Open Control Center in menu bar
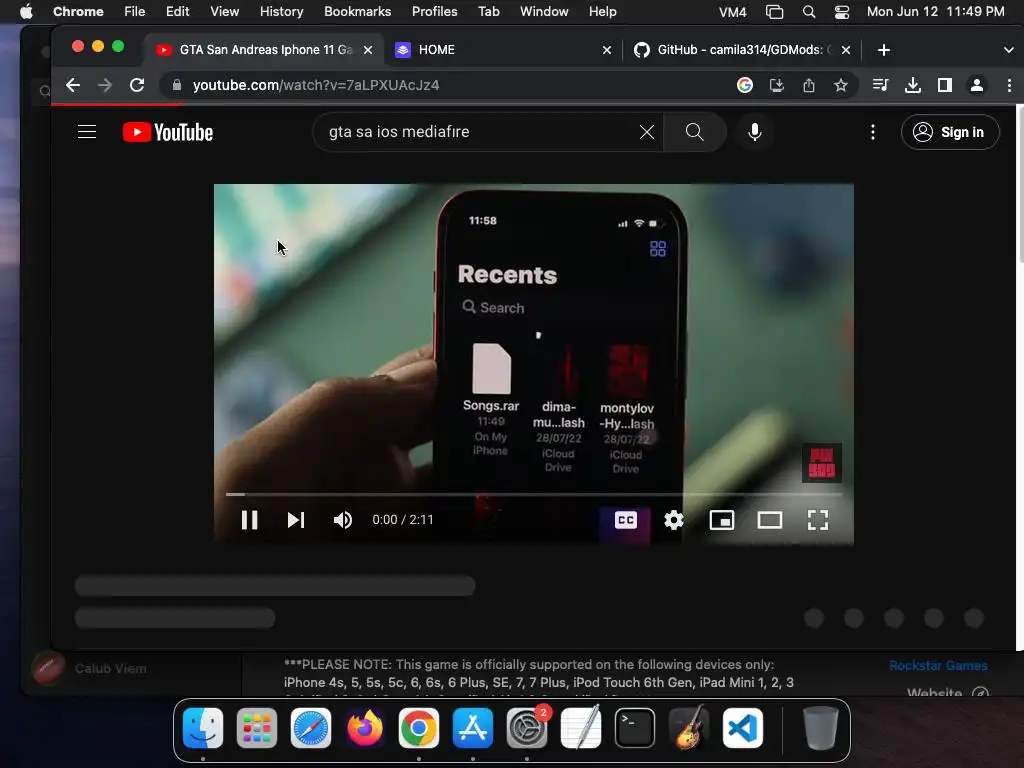 click(x=842, y=12)
